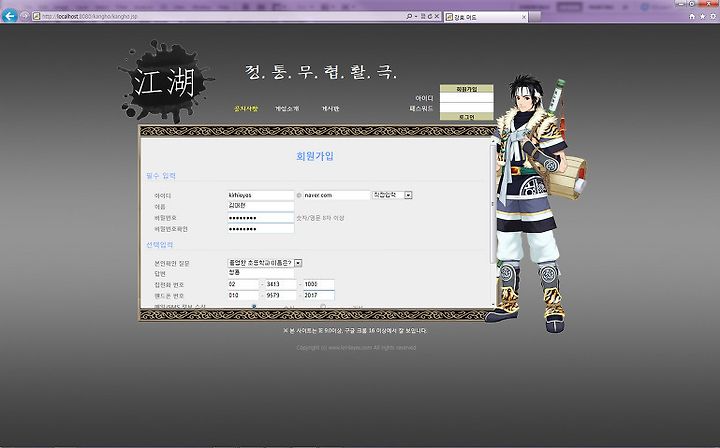Viewport: 720px width, 448px height.
Task: Focus the login 아이디 field
Action: point(467,98)
